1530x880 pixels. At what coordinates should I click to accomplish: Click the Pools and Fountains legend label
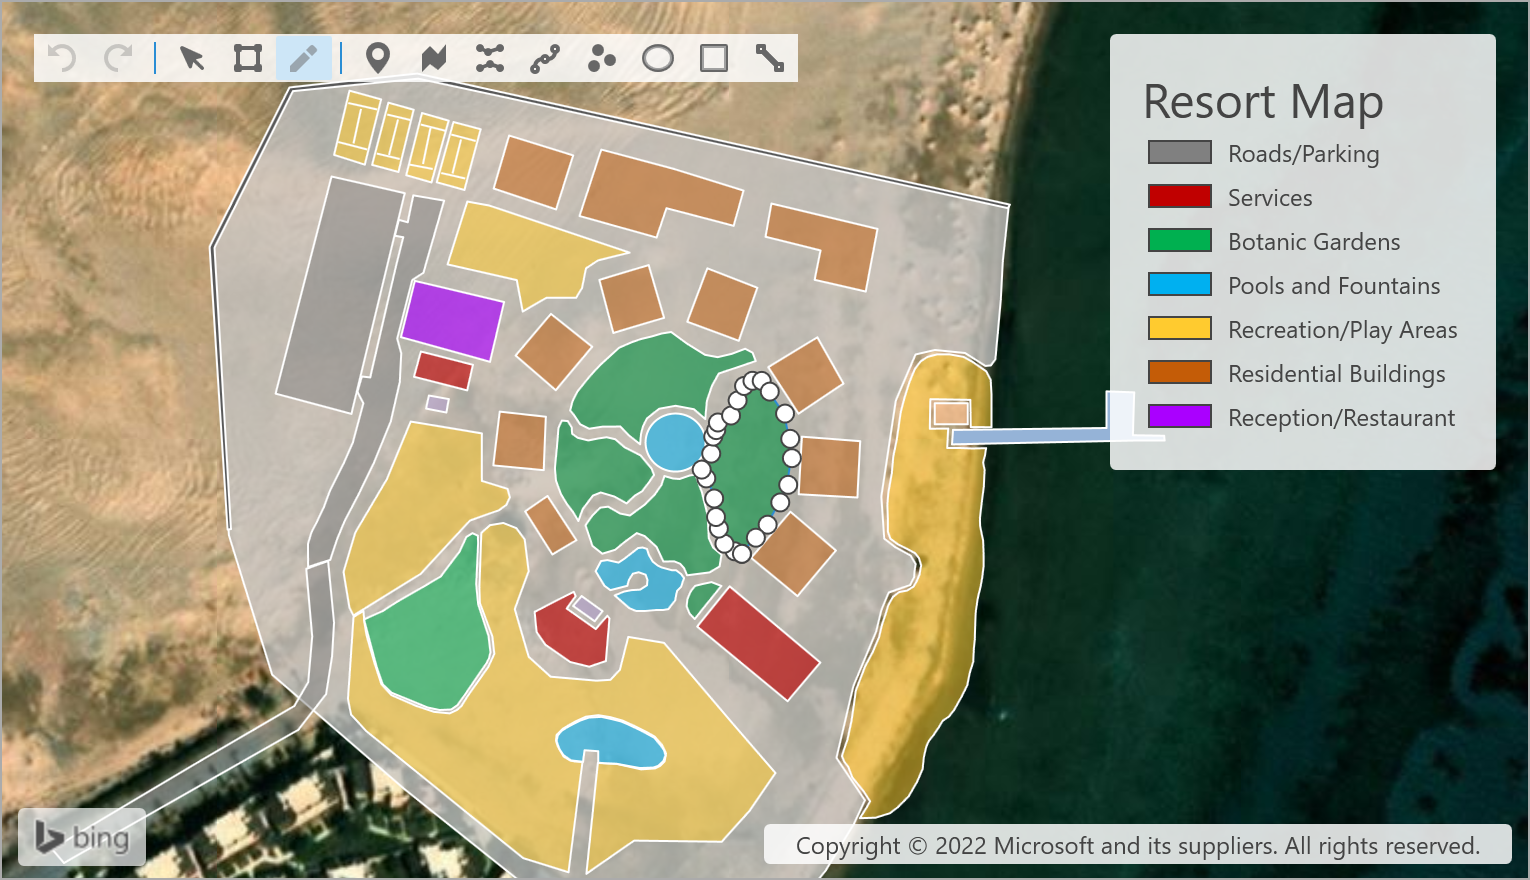[1333, 286]
